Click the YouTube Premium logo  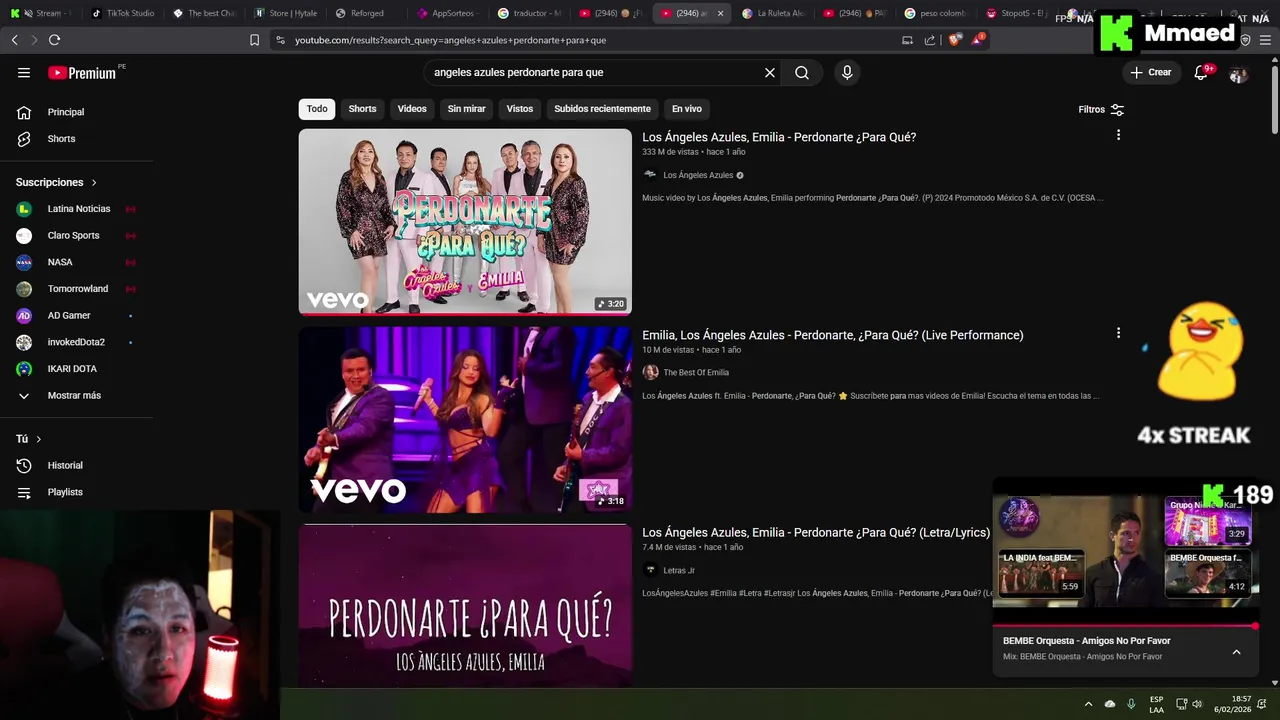click(82, 73)
